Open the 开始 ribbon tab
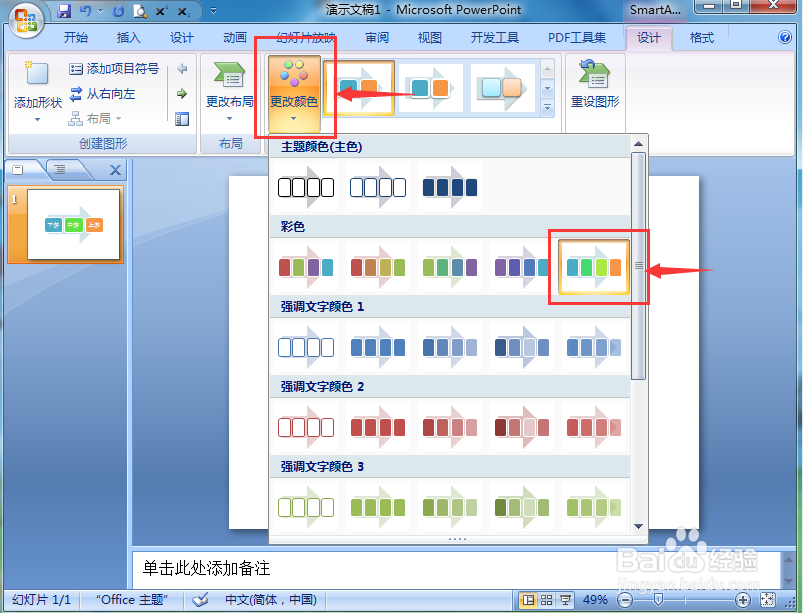This screenshot has height=613, width=803. [x=76, y=37]
